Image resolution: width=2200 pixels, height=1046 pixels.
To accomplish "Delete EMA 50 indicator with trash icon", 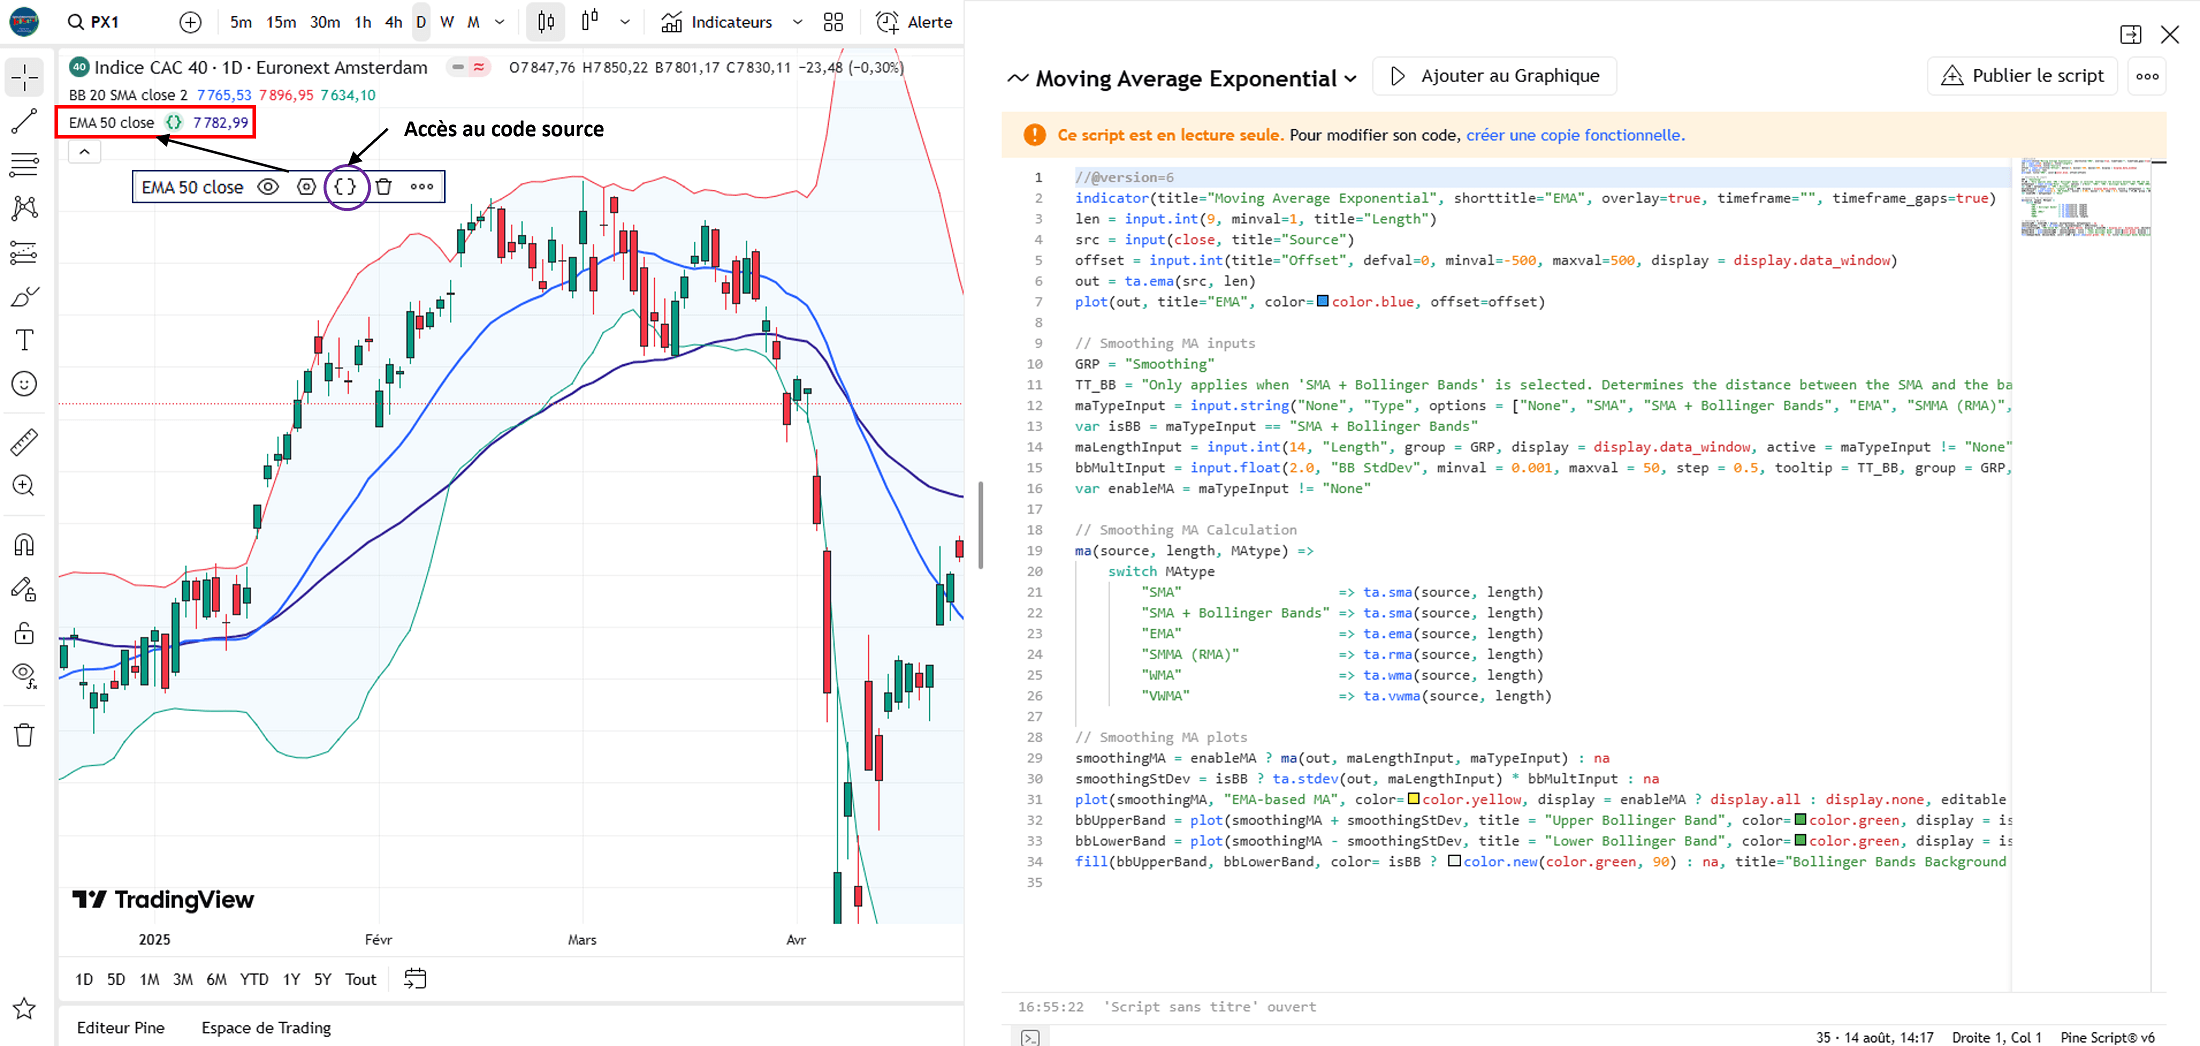I will pyautogui.click(x=384, y=187).
